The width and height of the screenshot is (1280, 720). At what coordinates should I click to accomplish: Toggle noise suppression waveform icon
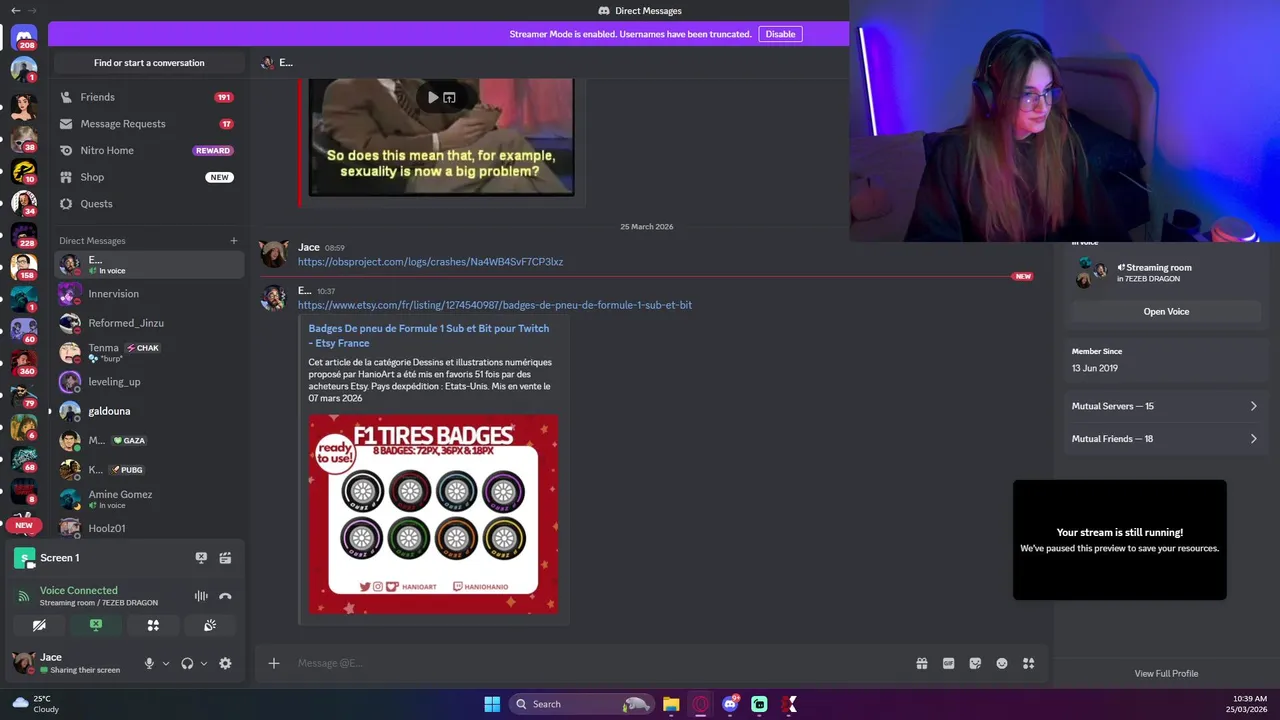(x=201, y=596)
